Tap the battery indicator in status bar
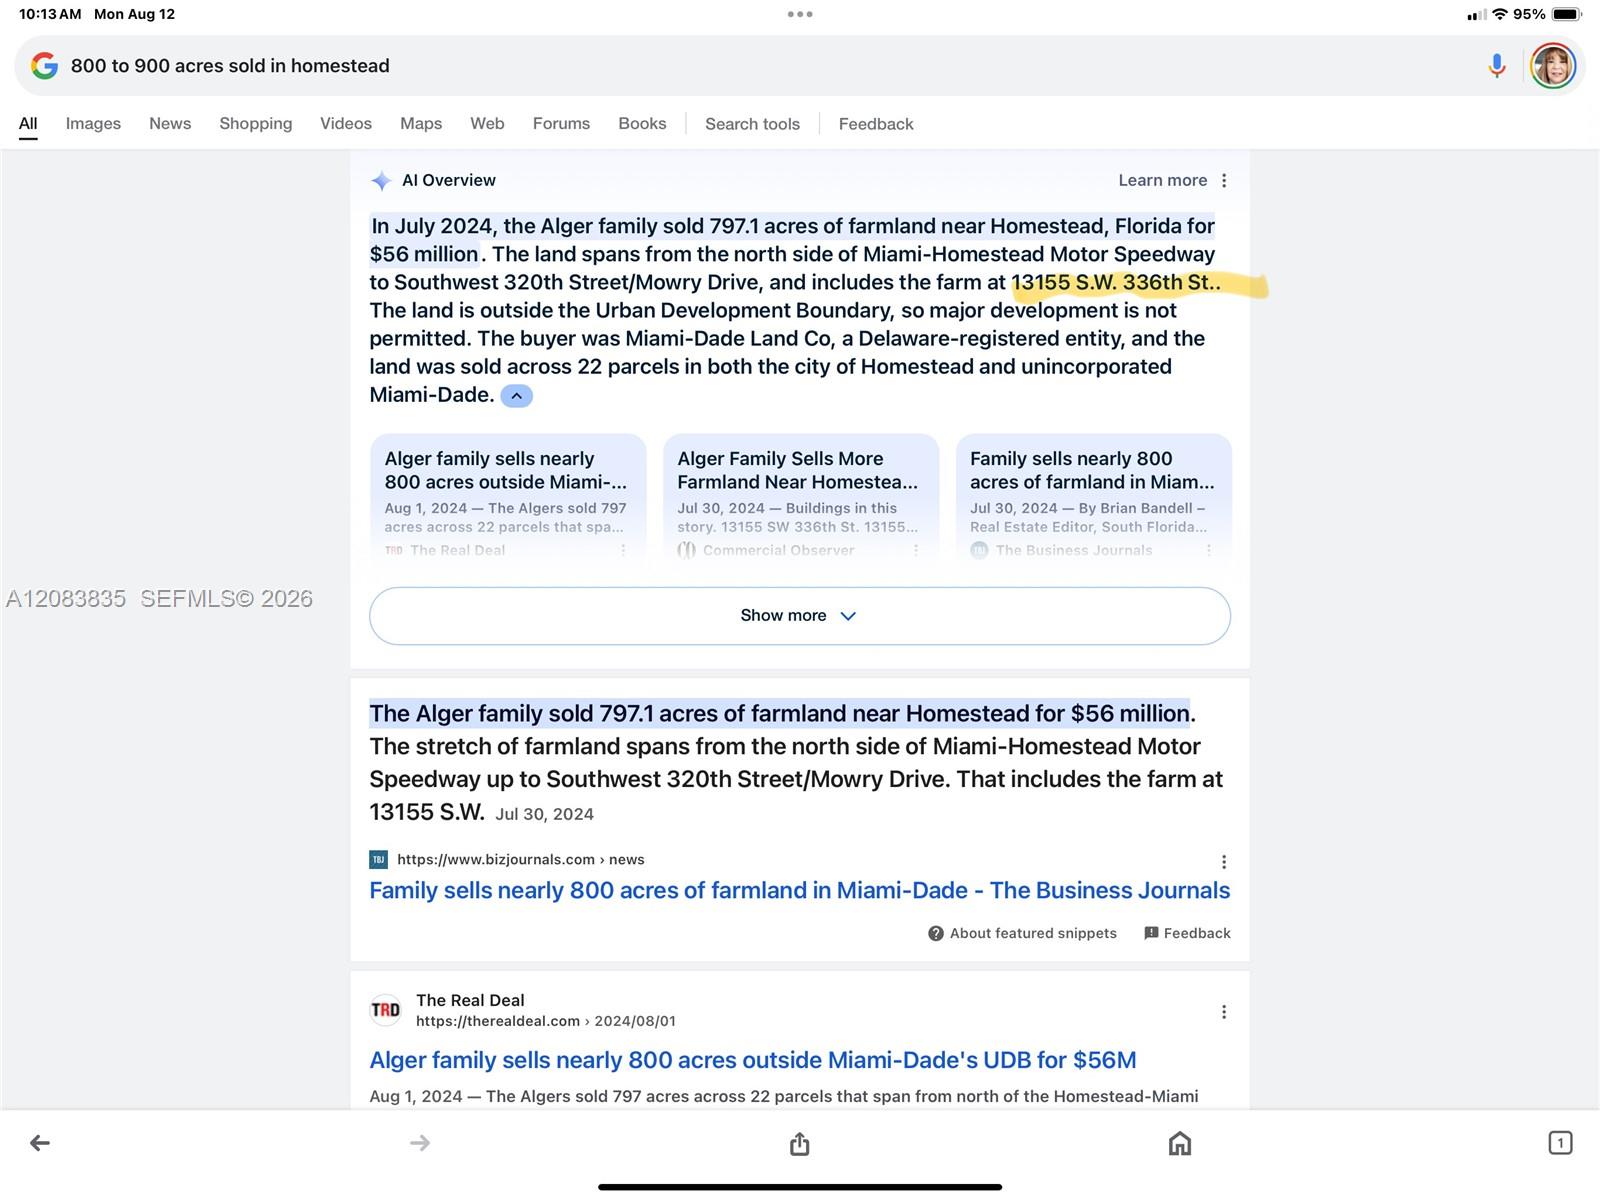The height and width of the screenshot is (1199, 1600). pos(1567,14)
